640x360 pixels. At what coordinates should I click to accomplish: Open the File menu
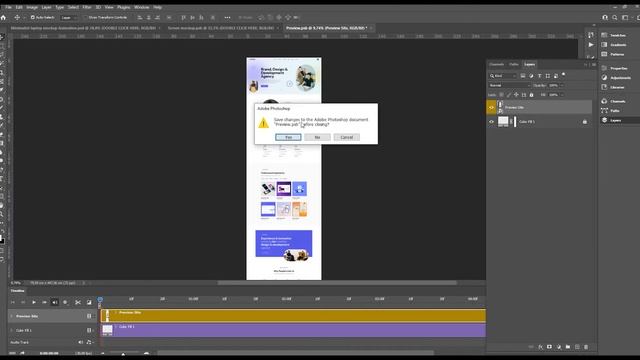8,7
